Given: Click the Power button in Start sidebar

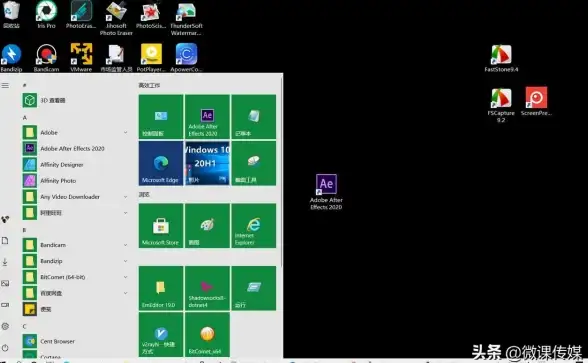Looking at the screenshot, I should (x=5, y=348).
